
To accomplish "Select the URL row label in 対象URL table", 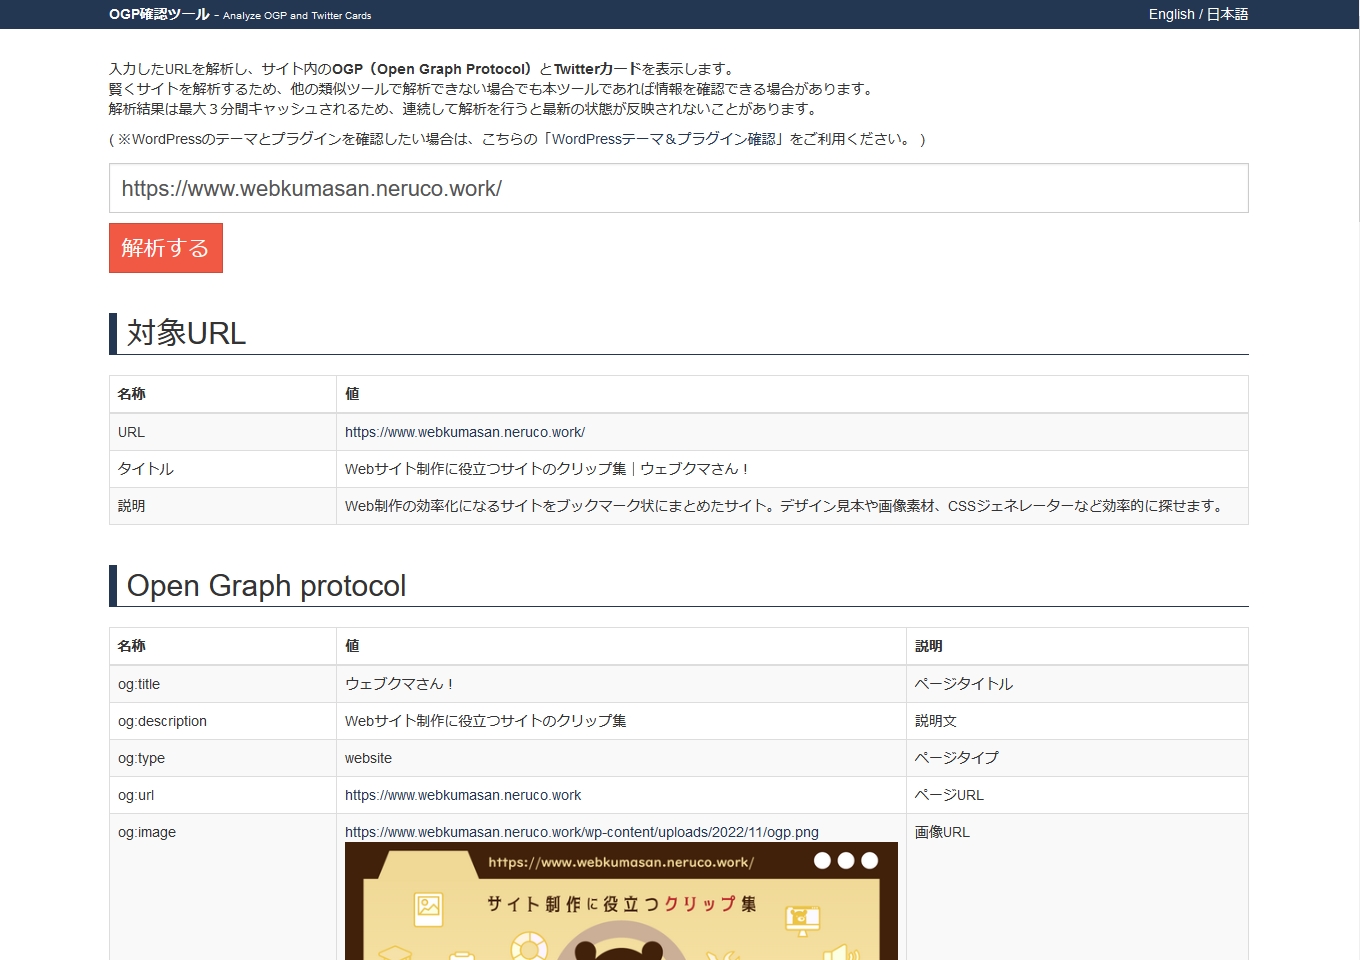I will click(x=131, y=432).
